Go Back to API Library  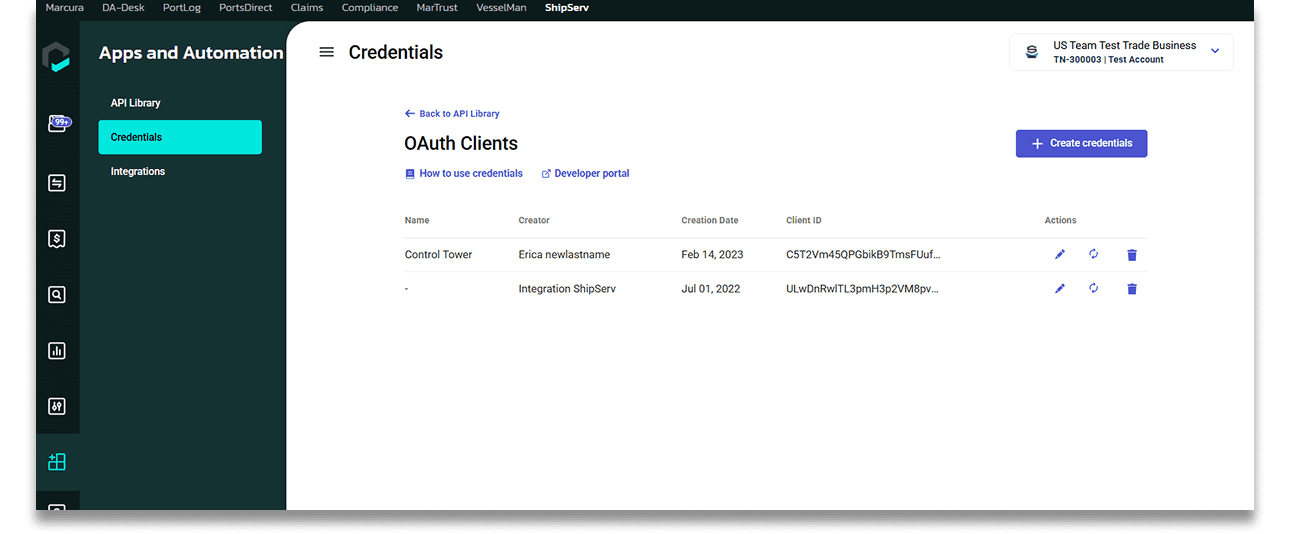pyautogui.click(x=452, y=114)
